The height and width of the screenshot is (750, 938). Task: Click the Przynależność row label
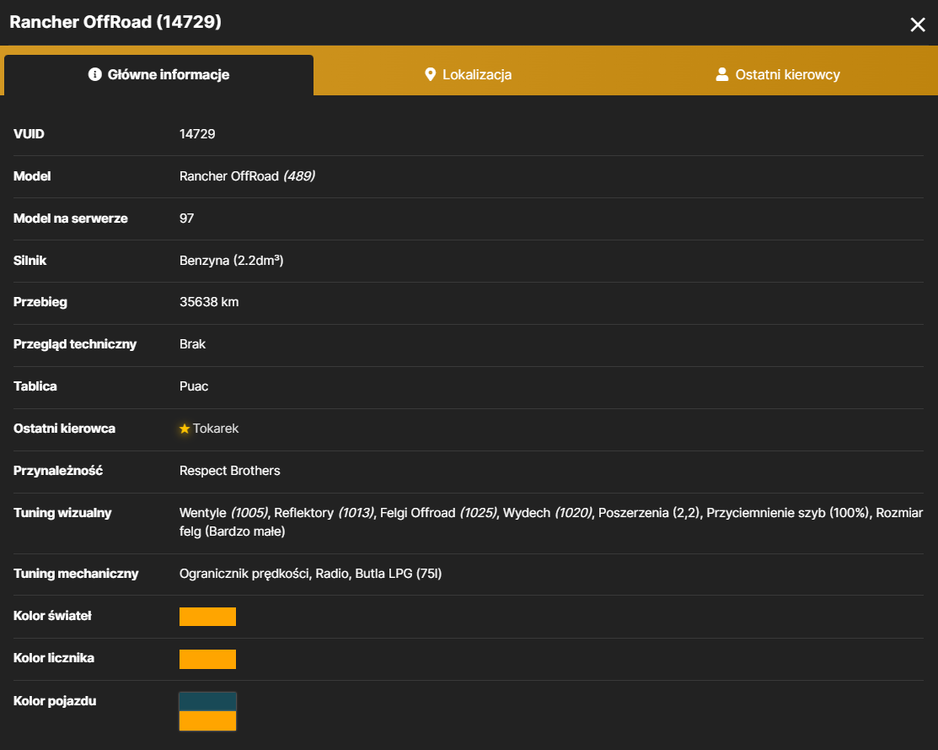pyautogui.click(x=58, y=471)
